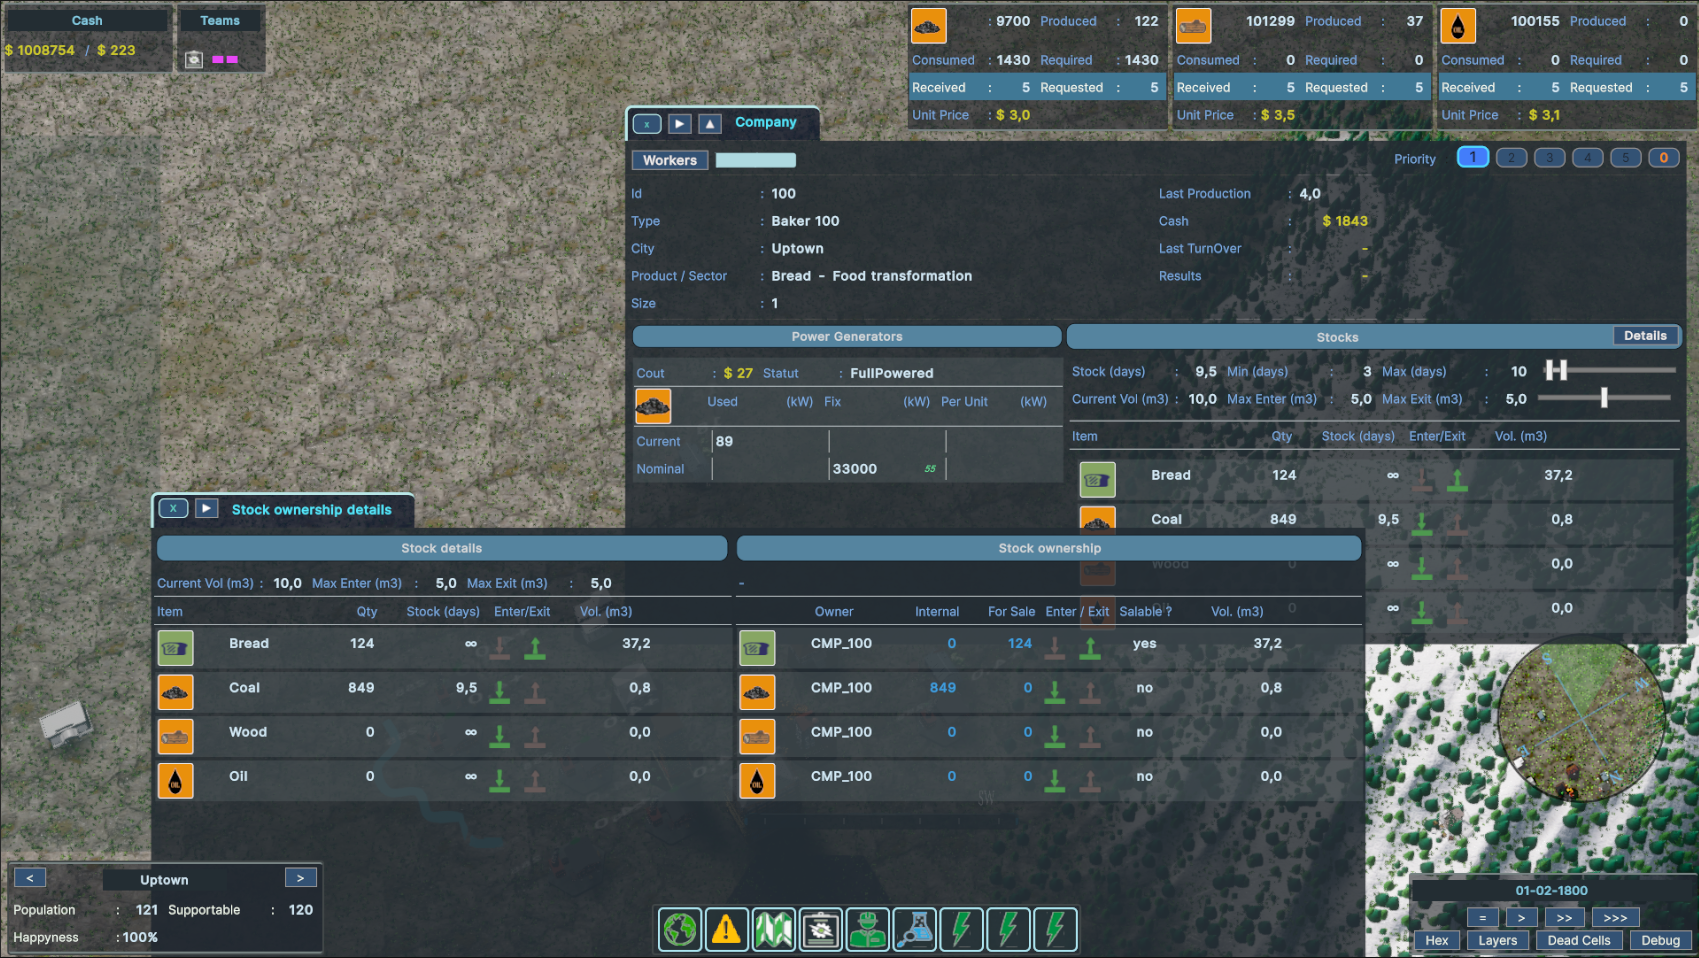Click the Layers button

(1498, 940)
